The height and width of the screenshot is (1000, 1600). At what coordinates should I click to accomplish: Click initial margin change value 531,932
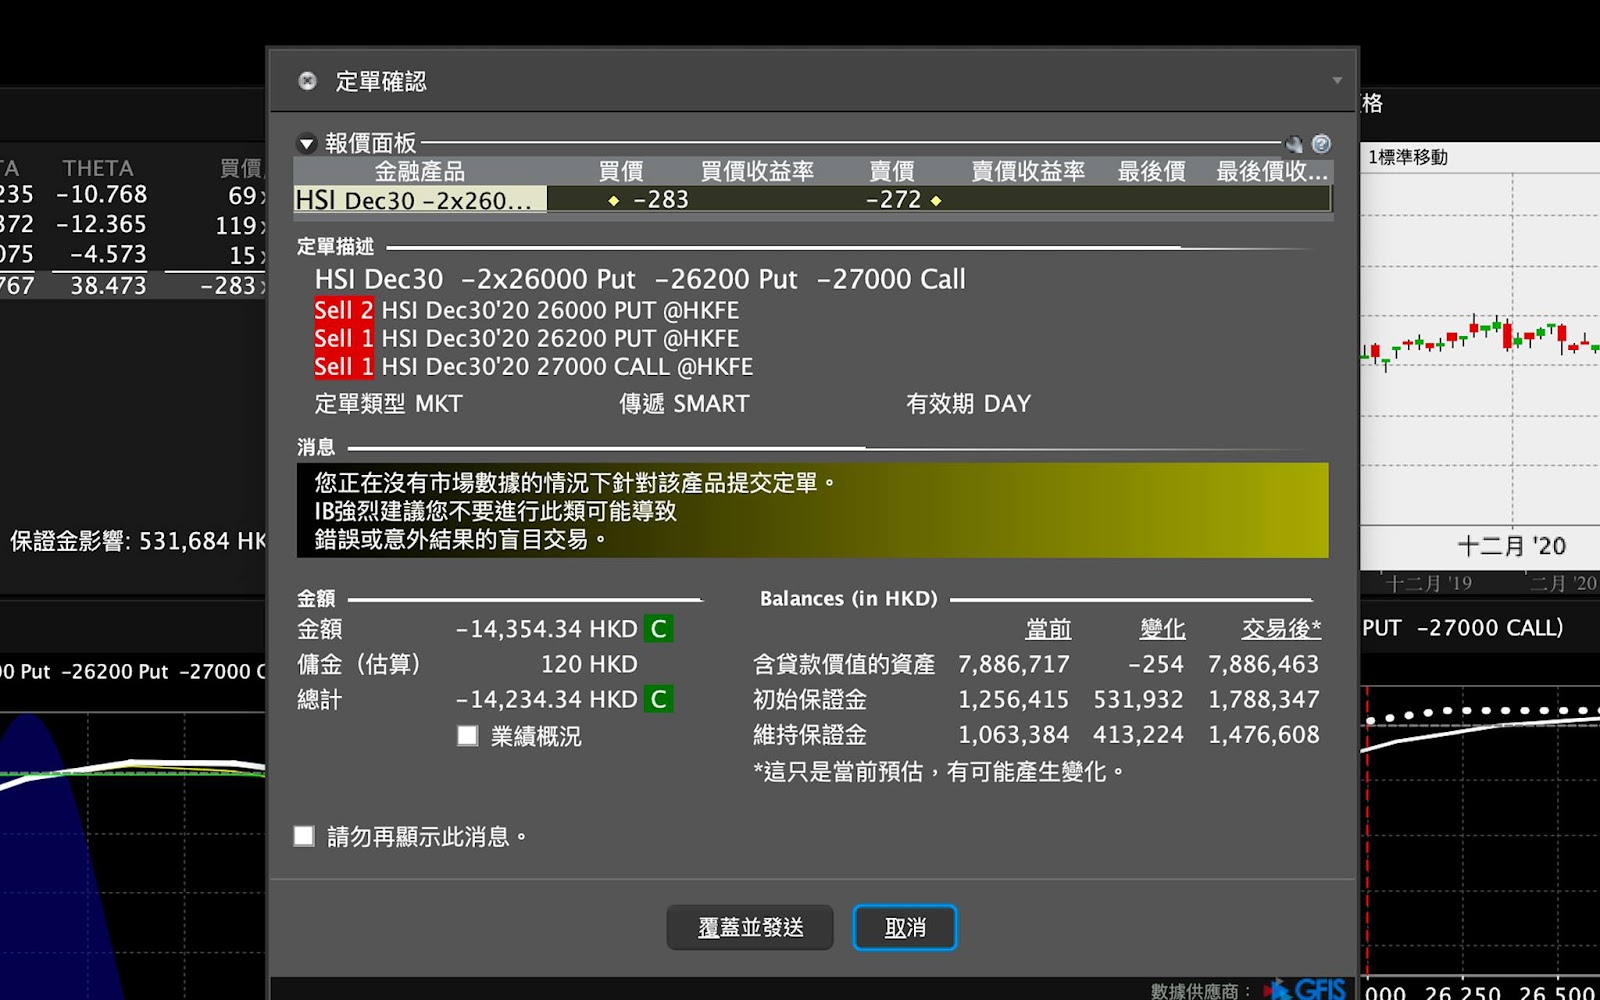(x=1138, y=699)
